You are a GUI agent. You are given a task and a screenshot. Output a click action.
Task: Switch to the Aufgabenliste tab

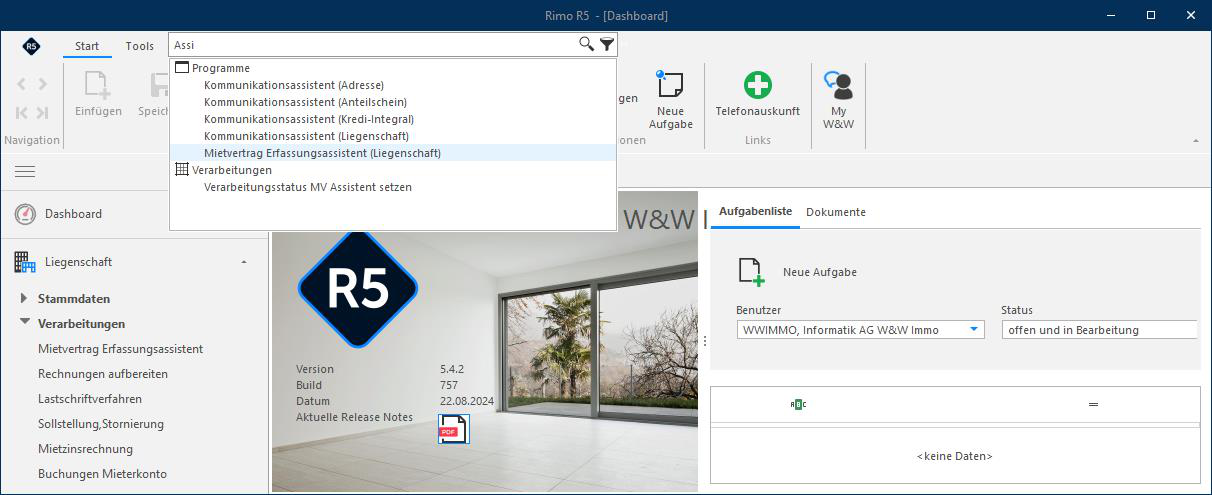point(756,211)
